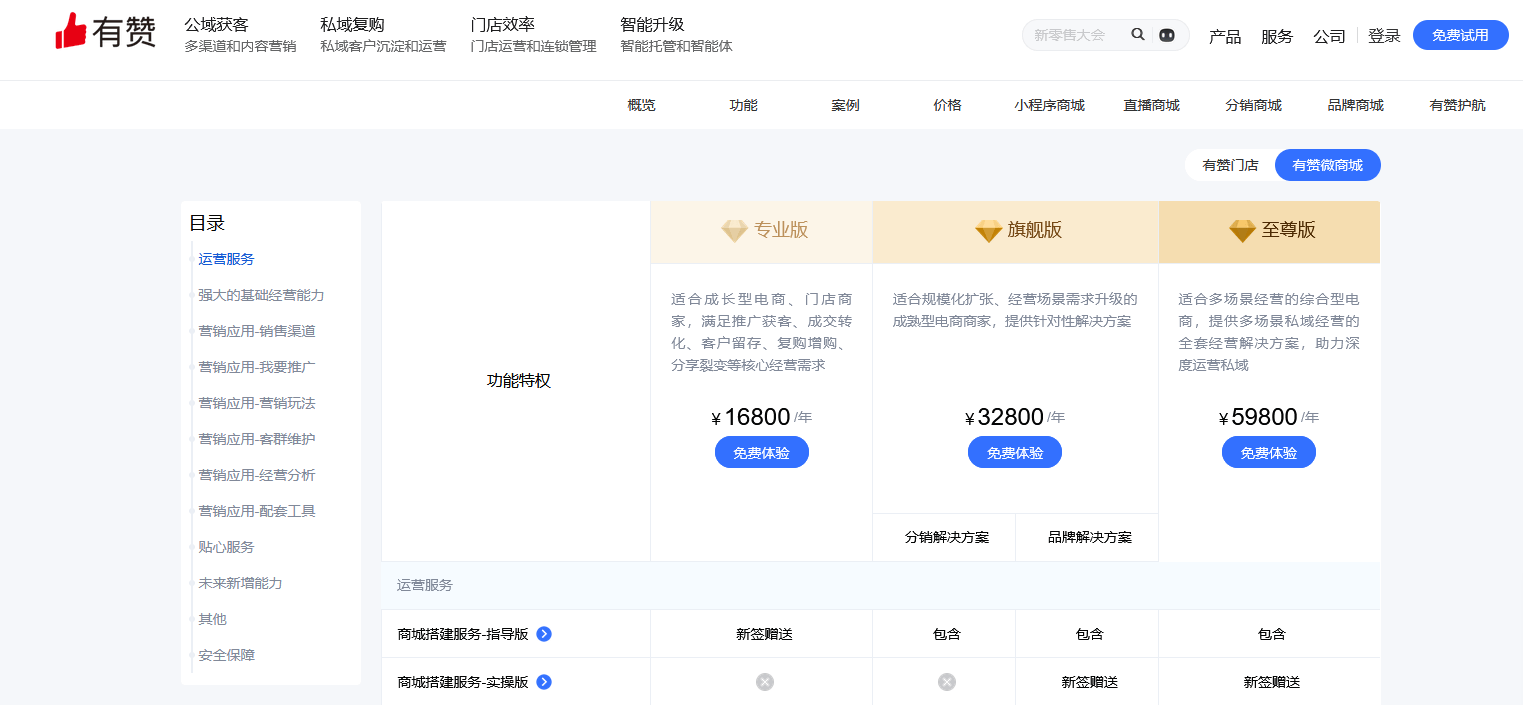Open the 私域复购 menu
This screenshot has height=705, width=1523.
[383, 35]
